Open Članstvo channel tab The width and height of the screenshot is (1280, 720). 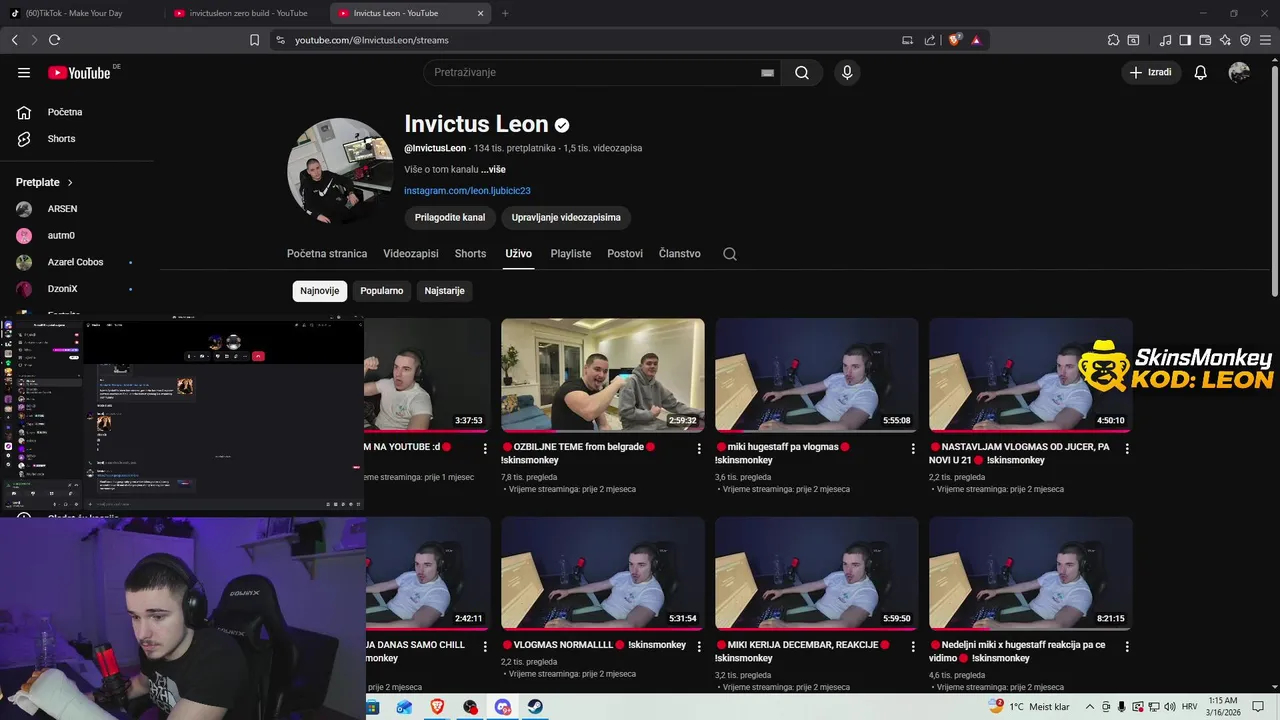(680, 254)
